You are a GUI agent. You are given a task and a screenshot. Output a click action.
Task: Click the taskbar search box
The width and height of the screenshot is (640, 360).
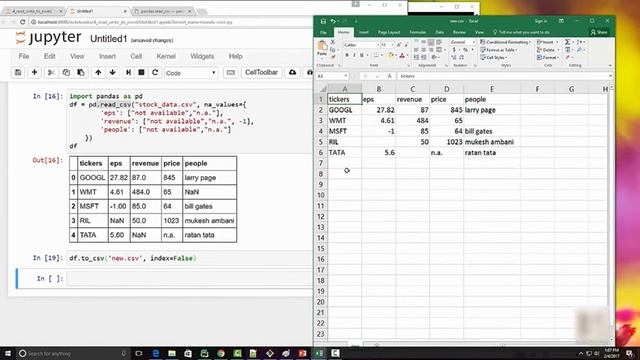[73, 353]
